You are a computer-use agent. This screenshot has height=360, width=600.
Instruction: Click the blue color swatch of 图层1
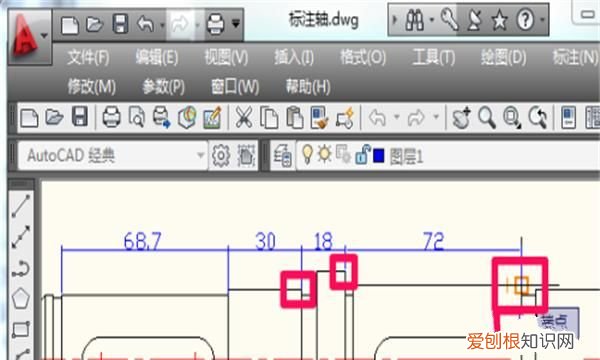[x=378, y=155]
